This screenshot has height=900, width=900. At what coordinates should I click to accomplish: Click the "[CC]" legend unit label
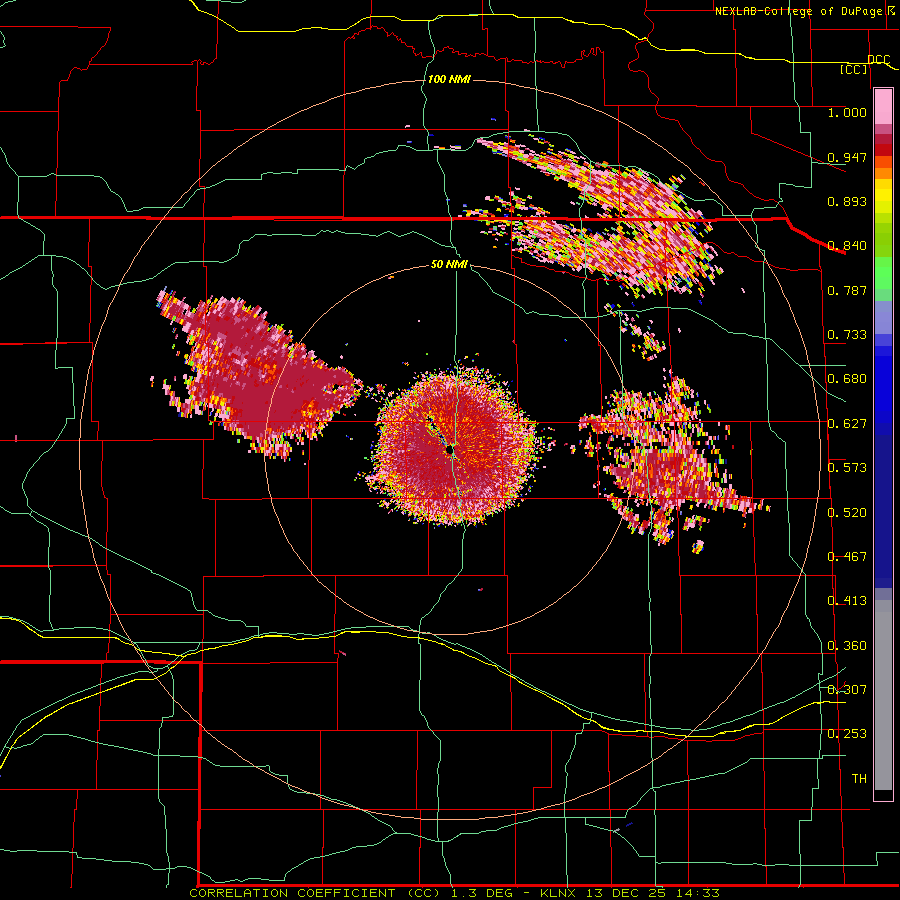[x=854, y=69]
